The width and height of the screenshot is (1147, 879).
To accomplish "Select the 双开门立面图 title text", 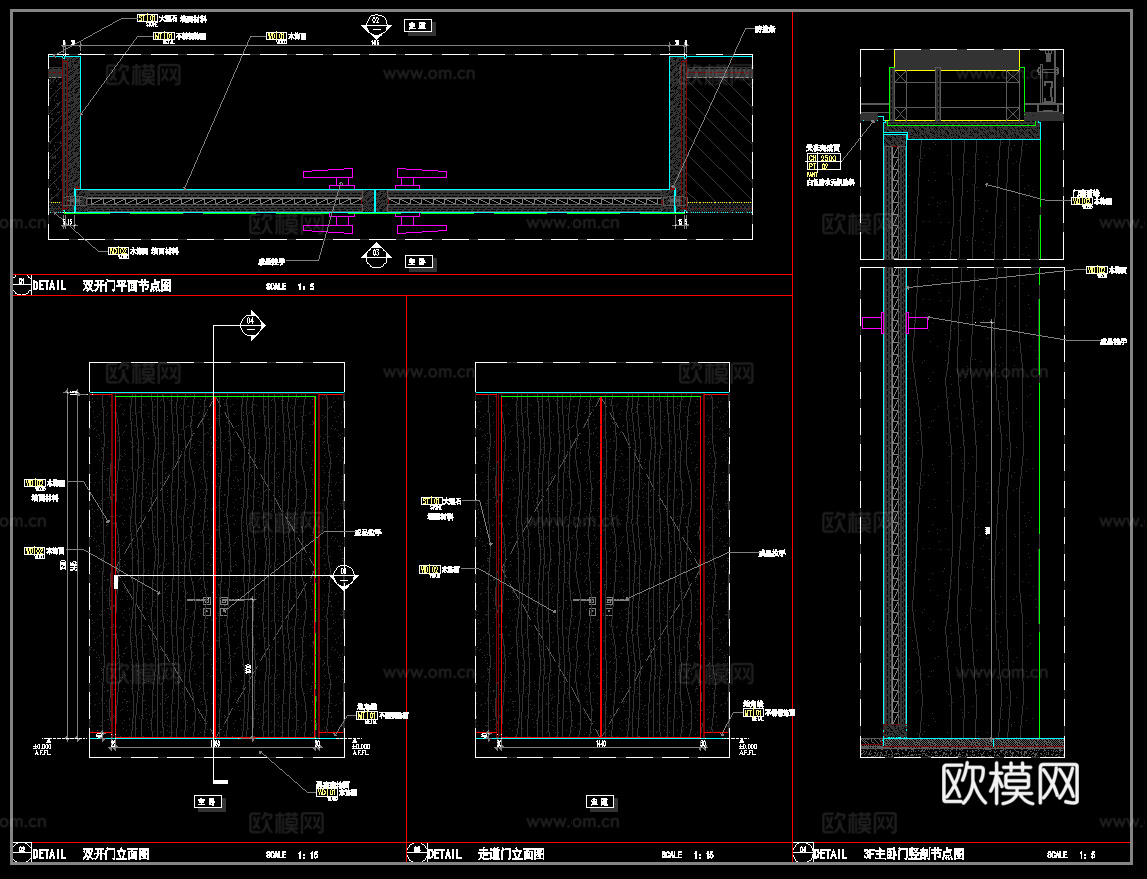I will 115,855.
